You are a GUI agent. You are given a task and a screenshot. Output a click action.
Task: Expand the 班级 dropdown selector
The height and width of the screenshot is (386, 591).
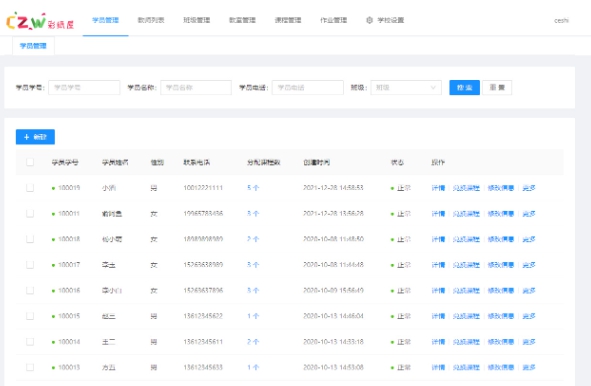pyautogui.click(x=406, y=87)
